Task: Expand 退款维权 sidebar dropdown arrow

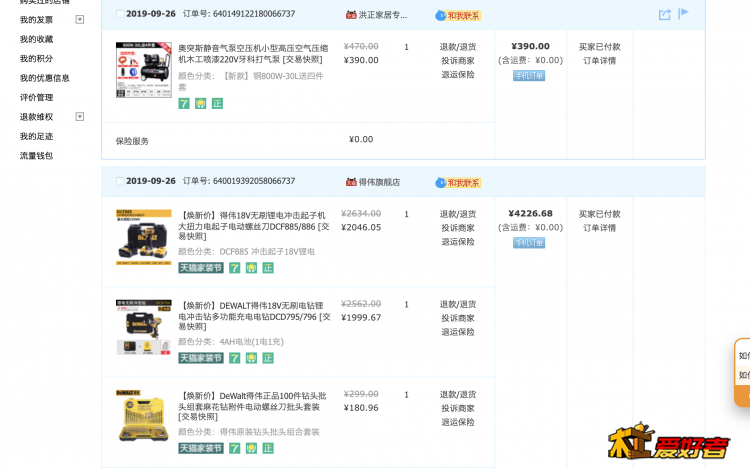Action: coord(80,117)
